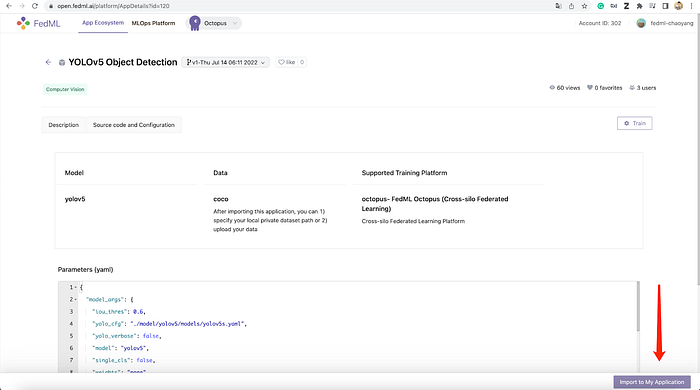Click the share icon in address bar
Screen dimensions: 700x390
571,6
